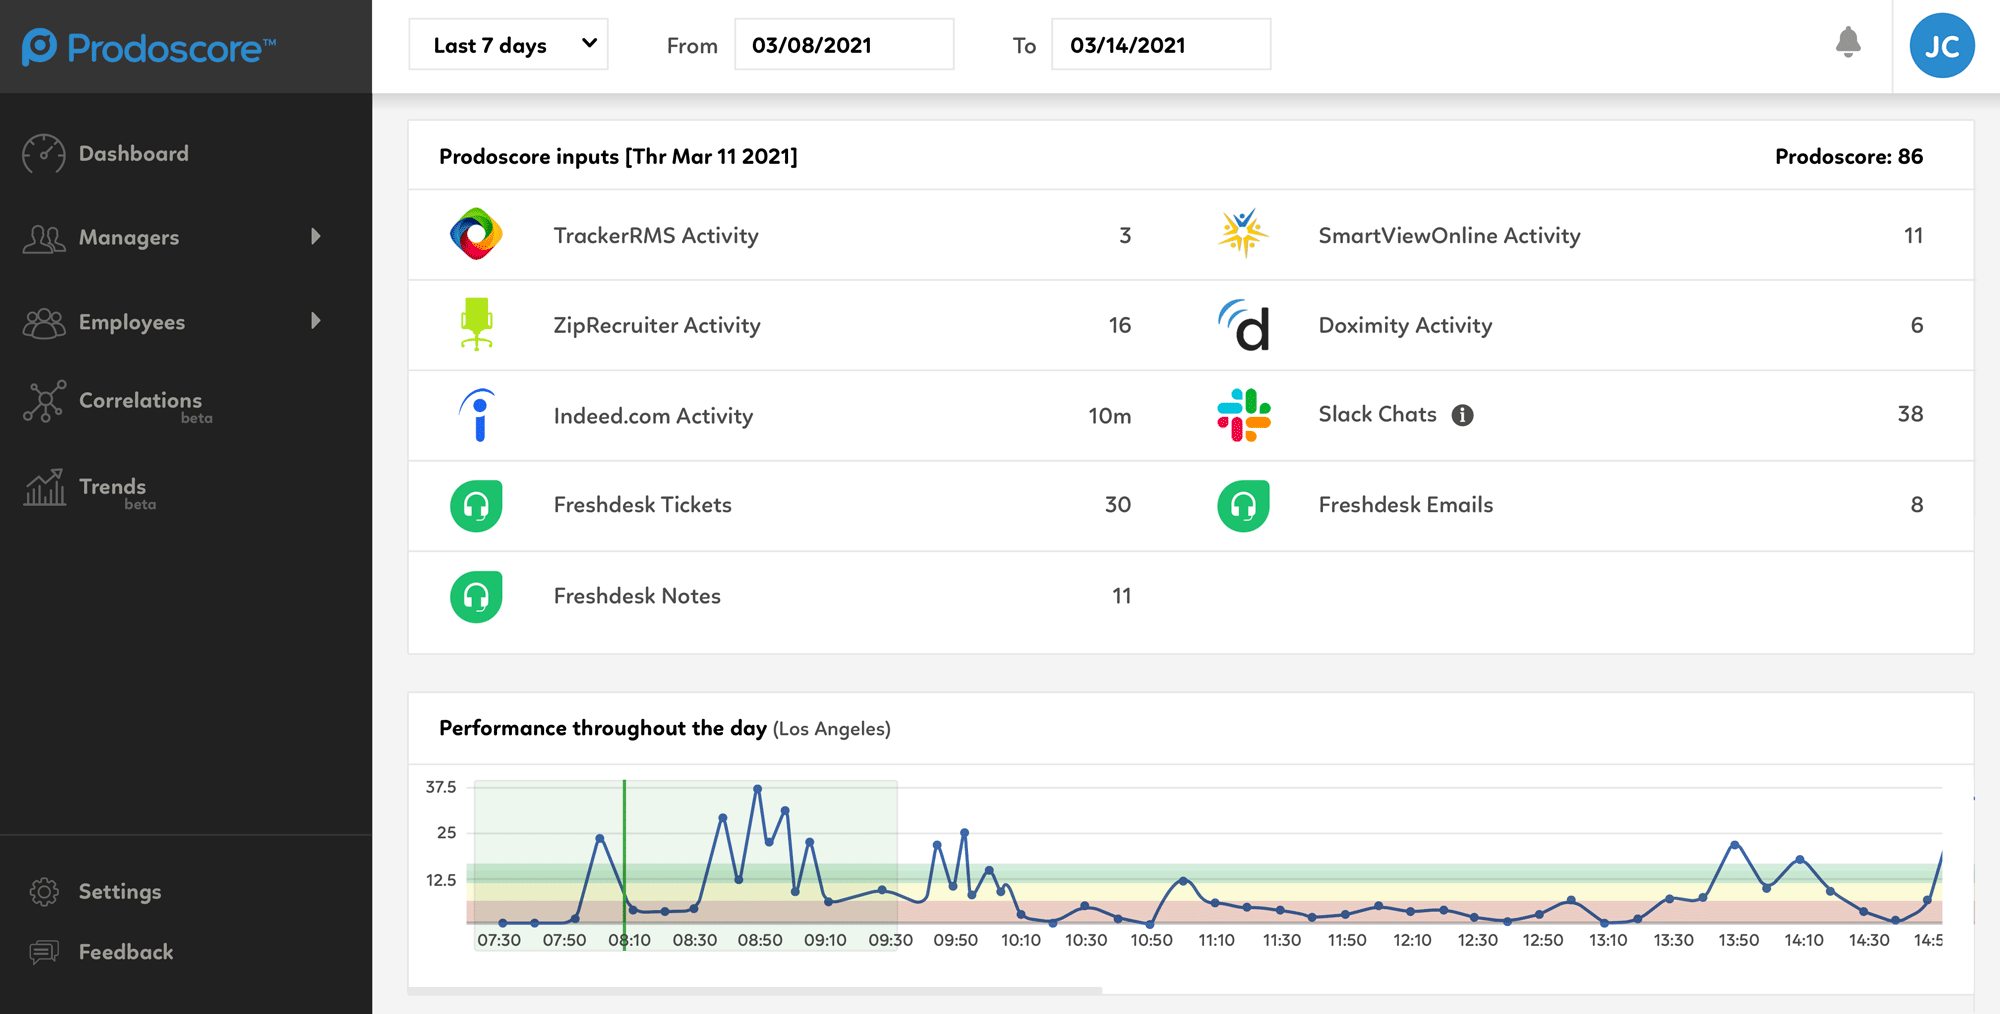This screenshot has width=2000, height=1014.
Task: Click the horizontal chart scrollbar
Action: [x=755, y=990]
